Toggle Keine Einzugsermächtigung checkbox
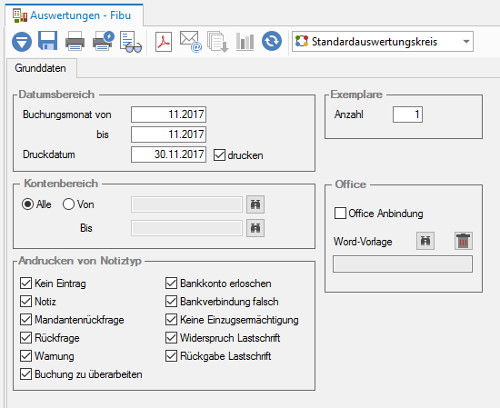The width and height of the screenshot is (500, 408). [x=171, y=319]
